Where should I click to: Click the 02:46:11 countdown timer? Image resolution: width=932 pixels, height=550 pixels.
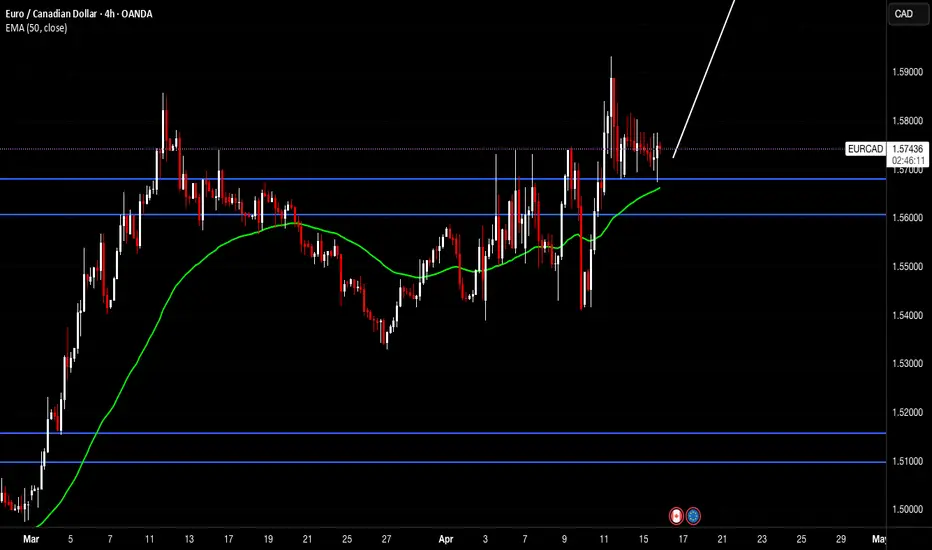(x=908, y=161)
